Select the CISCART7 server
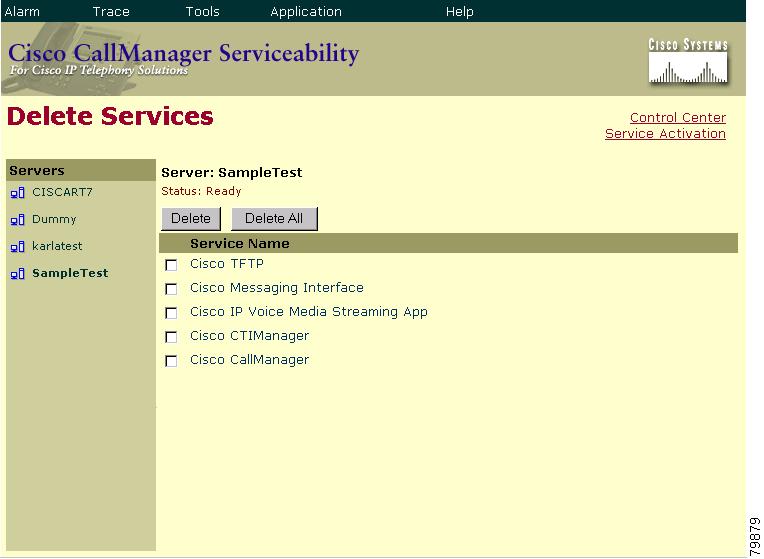The height and width of the screenshot is (559, 764). coord(62,192)
